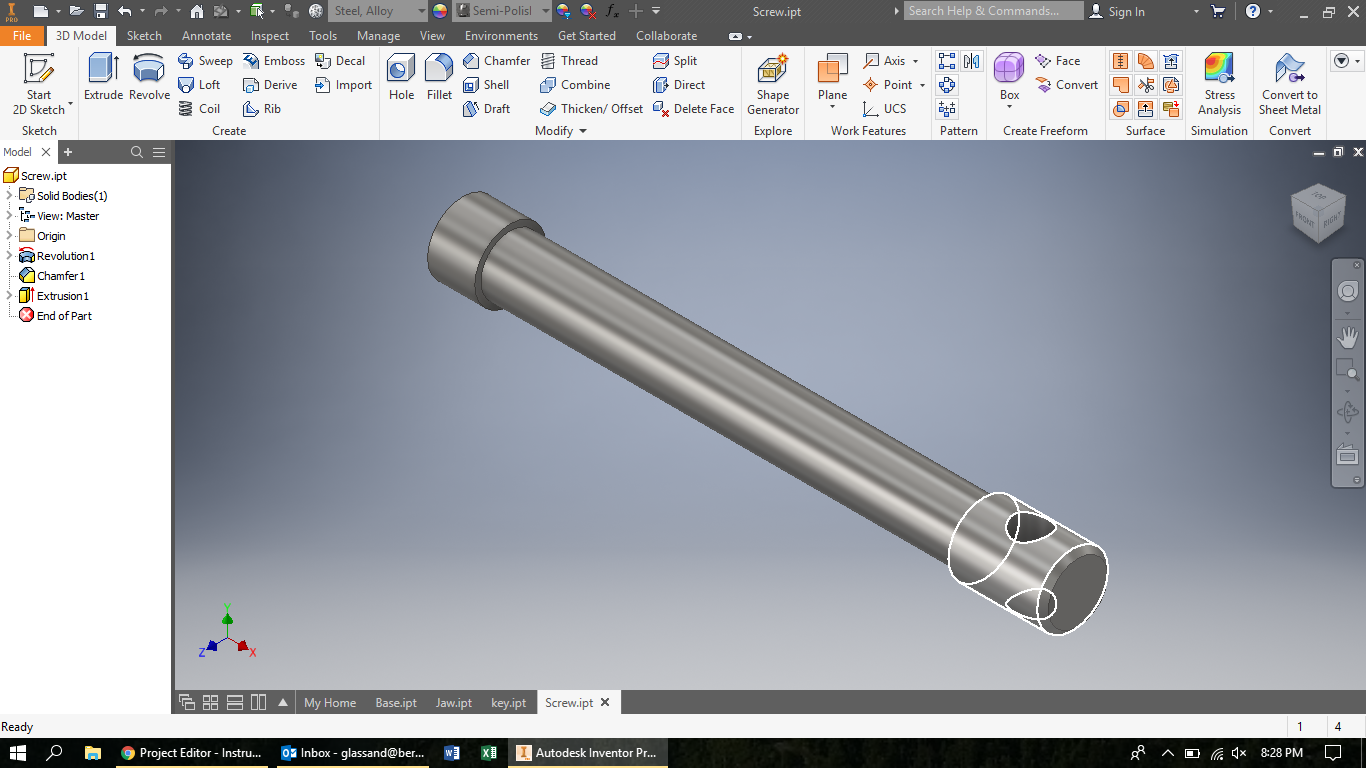The image size is (1366, 768).
Task: Select the Revolve tool
Action: click(149, 78)
